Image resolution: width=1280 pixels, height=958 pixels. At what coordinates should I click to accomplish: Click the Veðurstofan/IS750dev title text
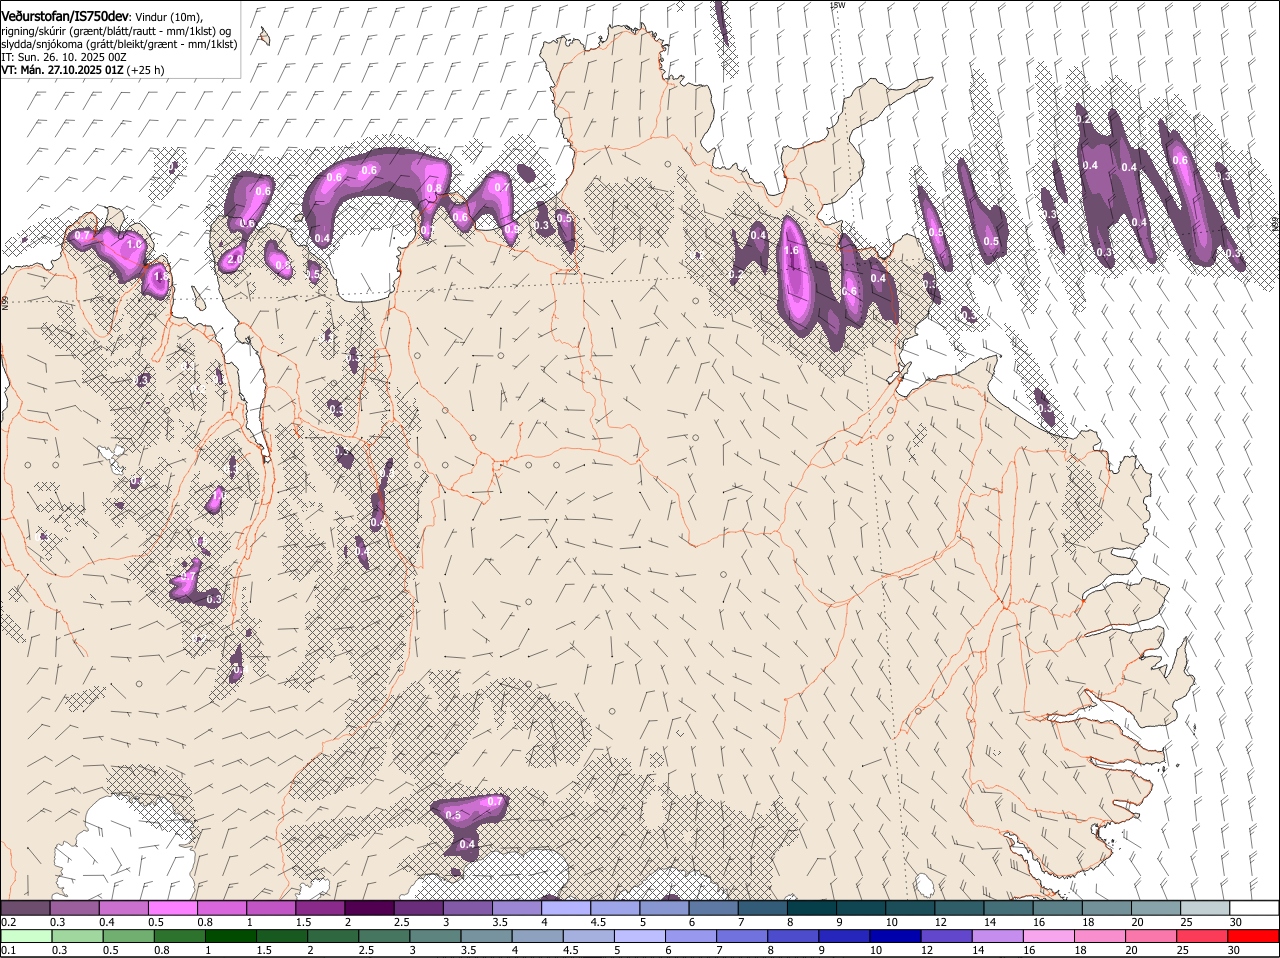coord(65,15)
